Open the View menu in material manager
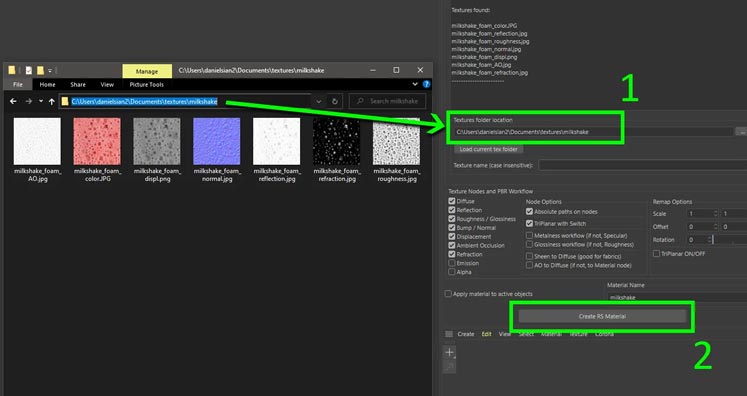Screen dimensions: 747x396 505,334
